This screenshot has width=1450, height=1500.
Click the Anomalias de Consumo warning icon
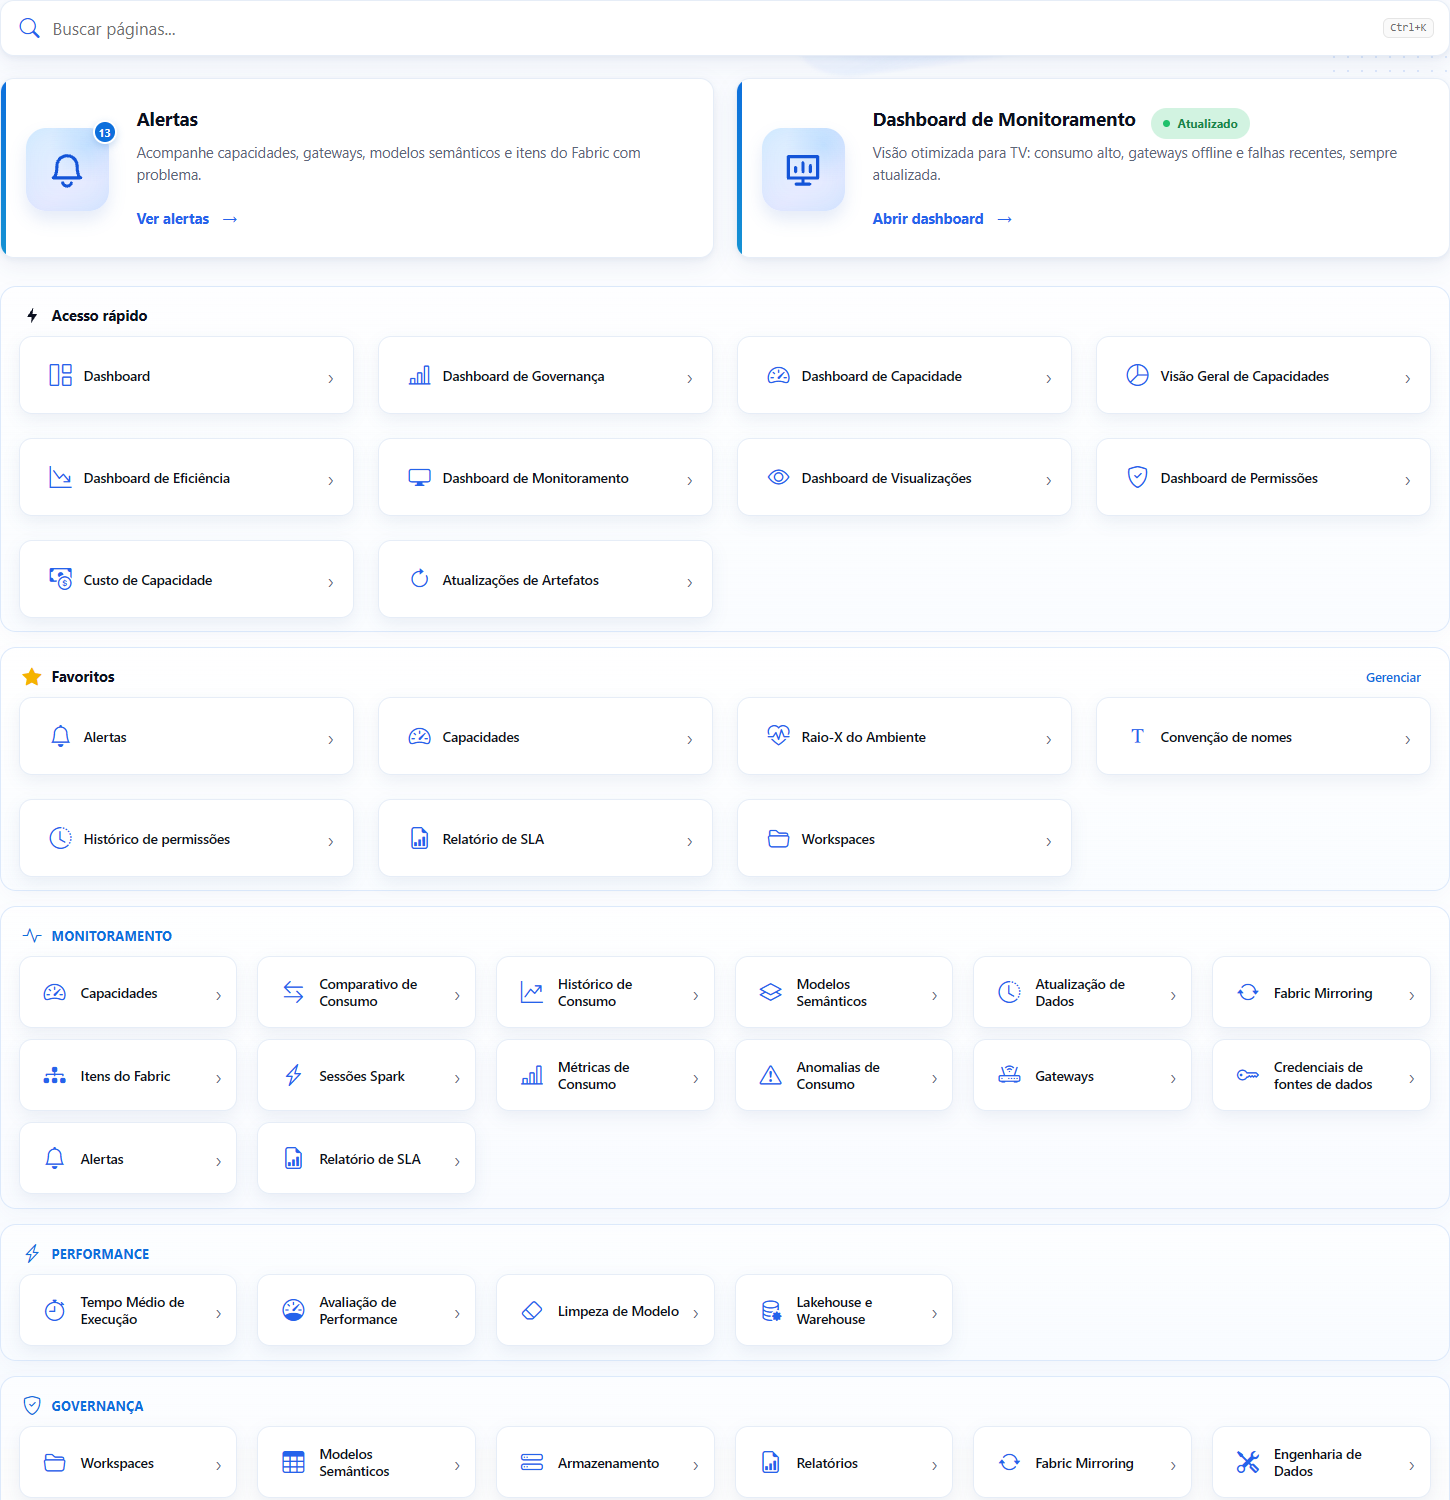(x=771, y=1075)
